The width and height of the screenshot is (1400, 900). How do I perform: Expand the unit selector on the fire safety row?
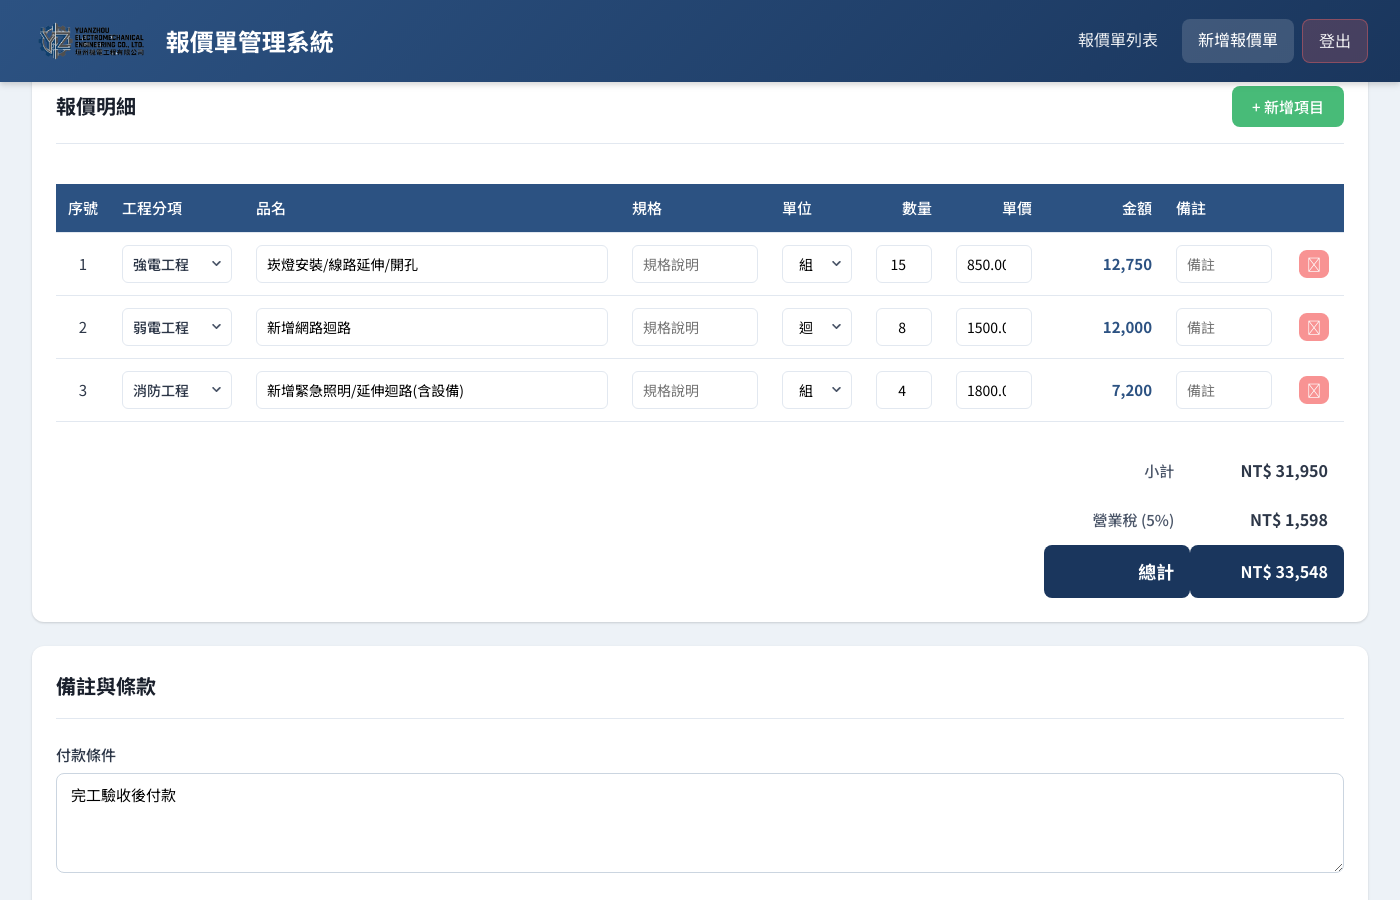click(x=817, y=390)
